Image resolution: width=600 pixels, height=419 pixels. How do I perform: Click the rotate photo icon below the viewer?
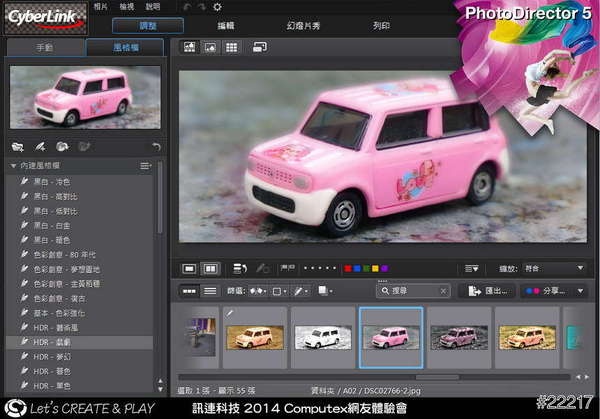[x=240, y=268]
